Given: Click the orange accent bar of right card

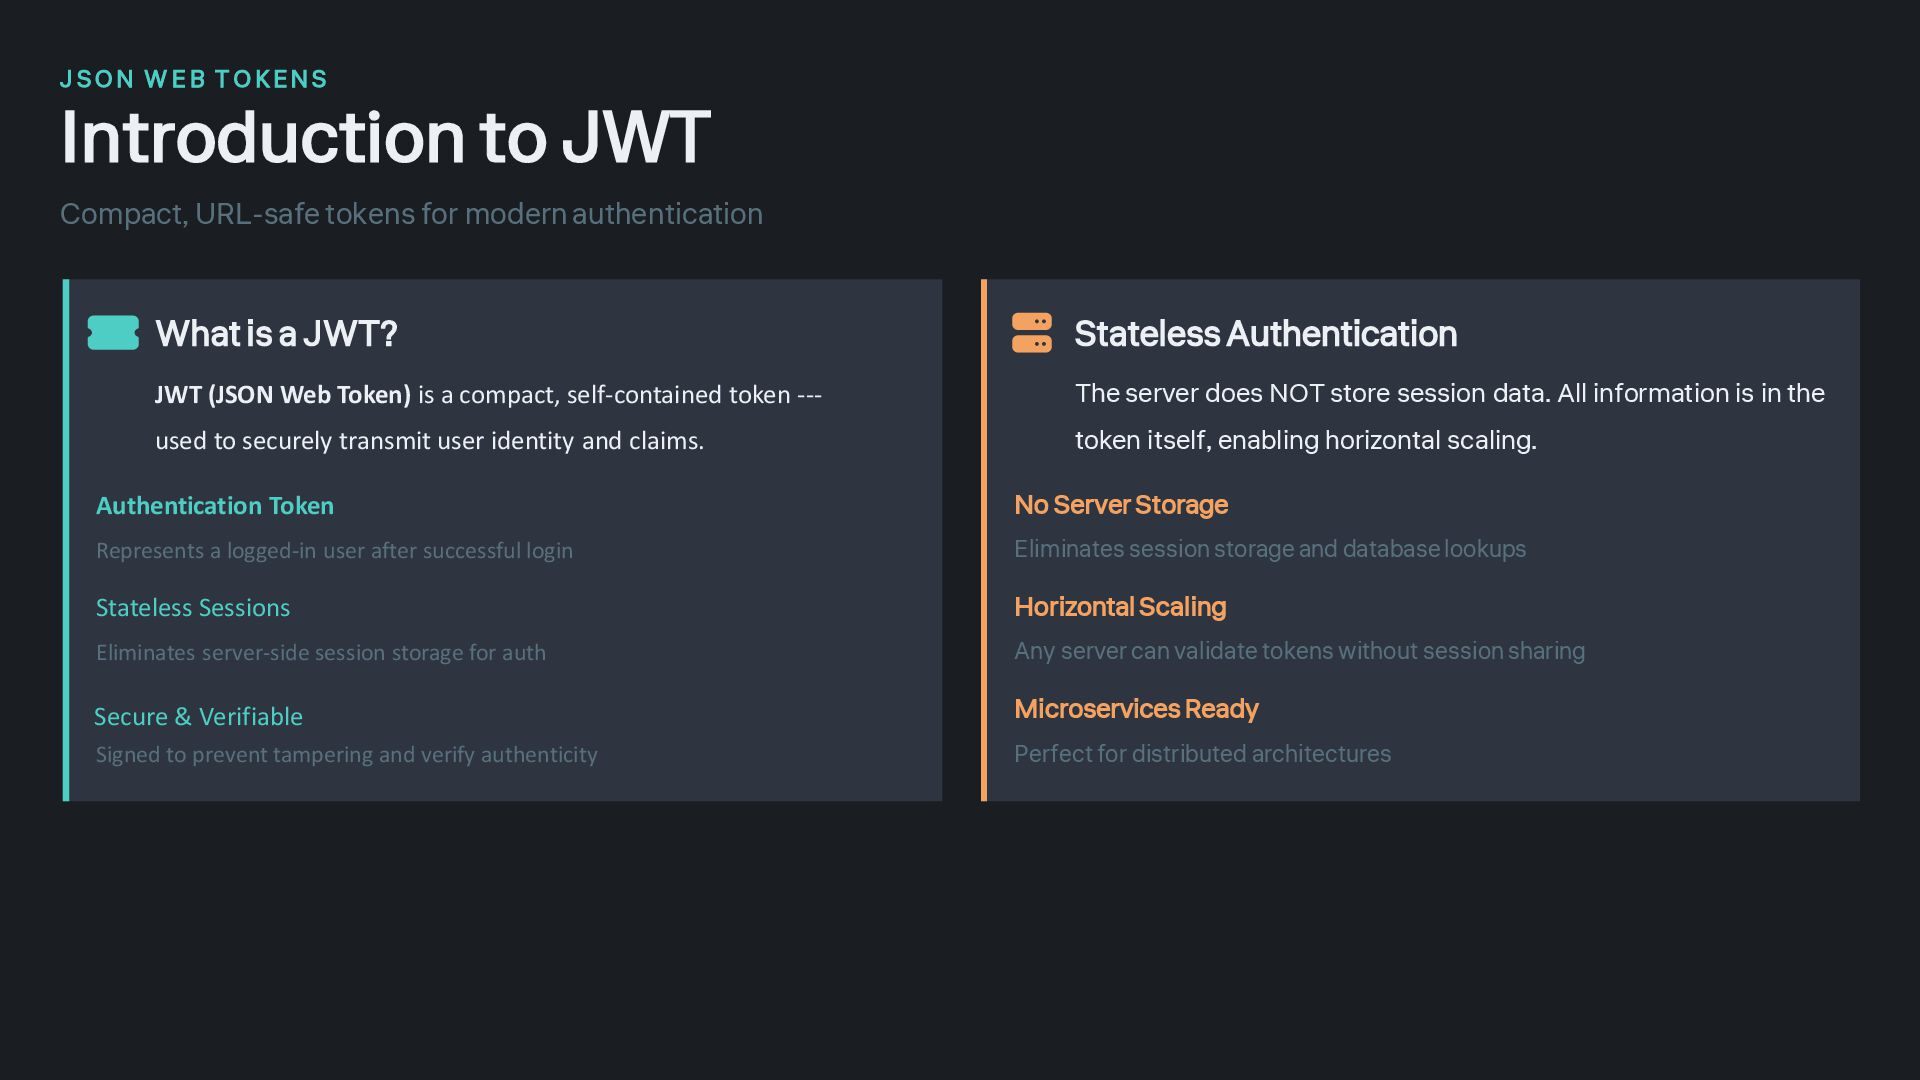Looking at the screenshot, I should pyautogui.click(x=984, y=540).
